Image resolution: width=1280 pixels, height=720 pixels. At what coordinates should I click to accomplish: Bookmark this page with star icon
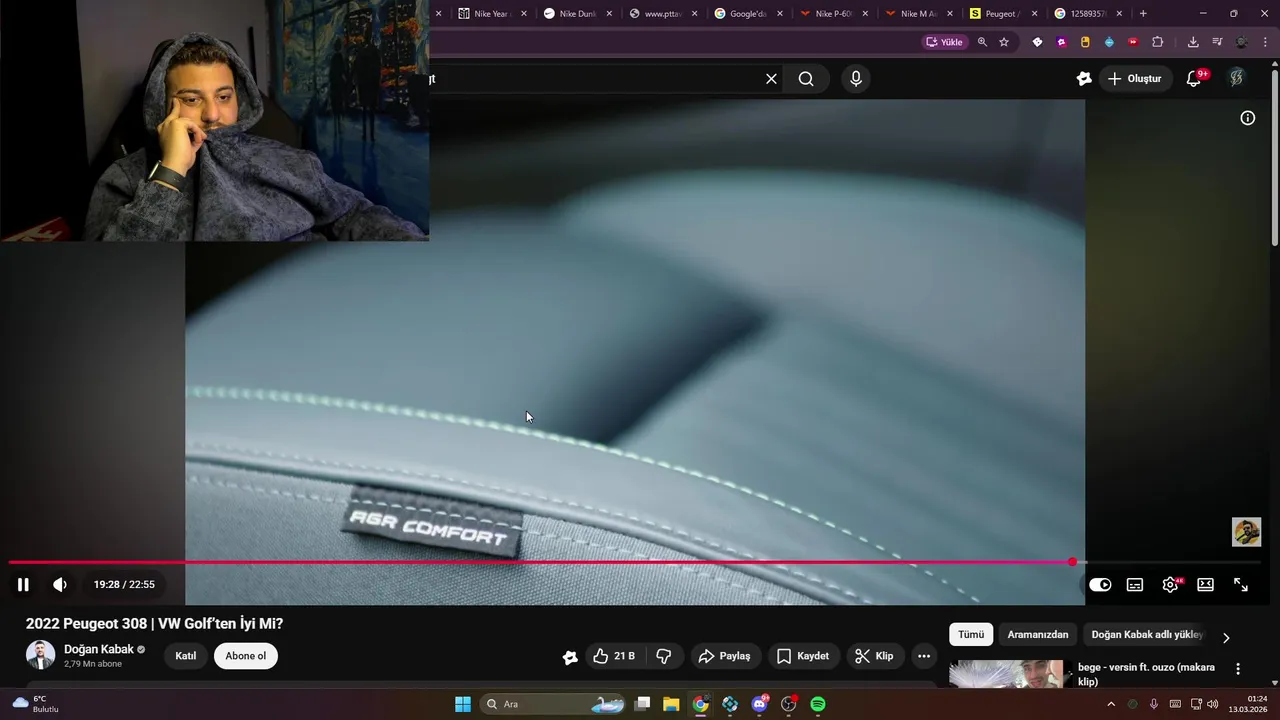click(x=1004, y=42)
